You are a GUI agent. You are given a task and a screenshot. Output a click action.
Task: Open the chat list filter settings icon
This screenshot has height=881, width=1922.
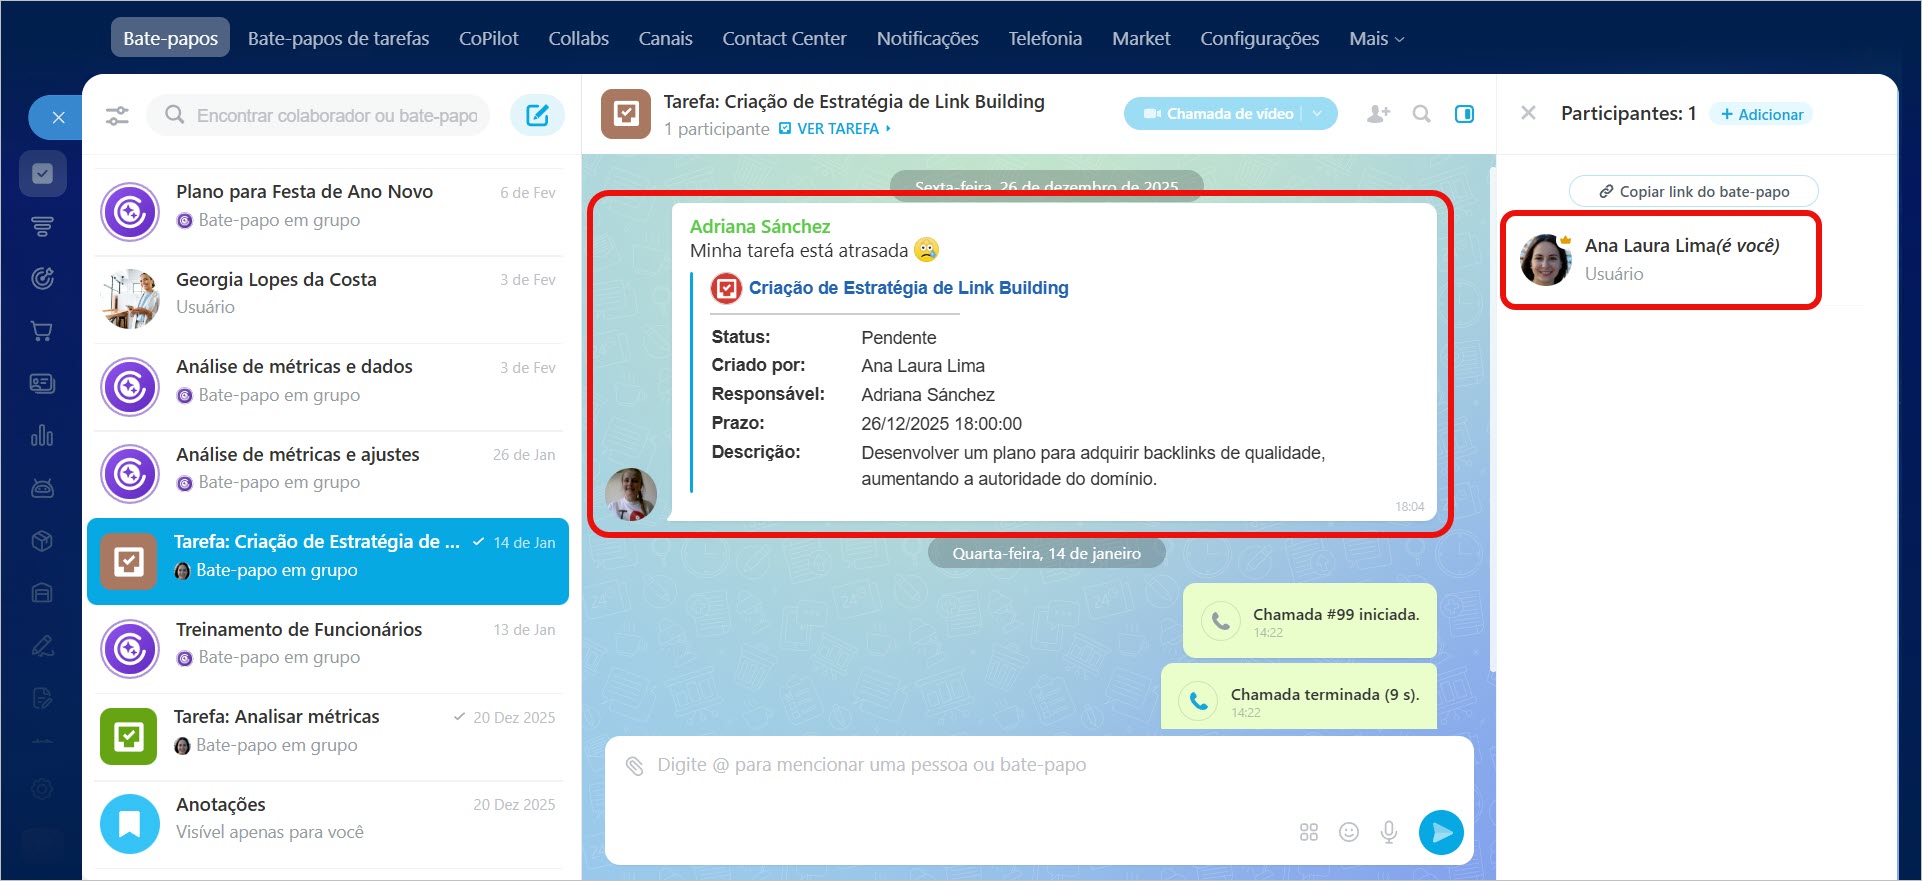click(117, 116)
